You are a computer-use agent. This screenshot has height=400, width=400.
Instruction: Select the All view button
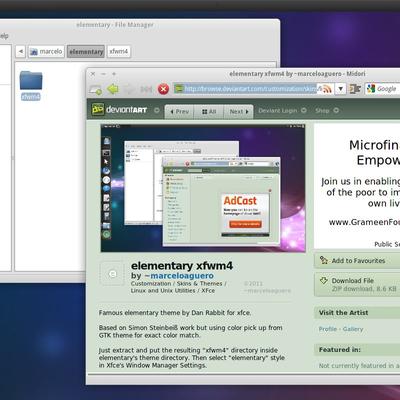pyautogui.click(x=209, y=112)
